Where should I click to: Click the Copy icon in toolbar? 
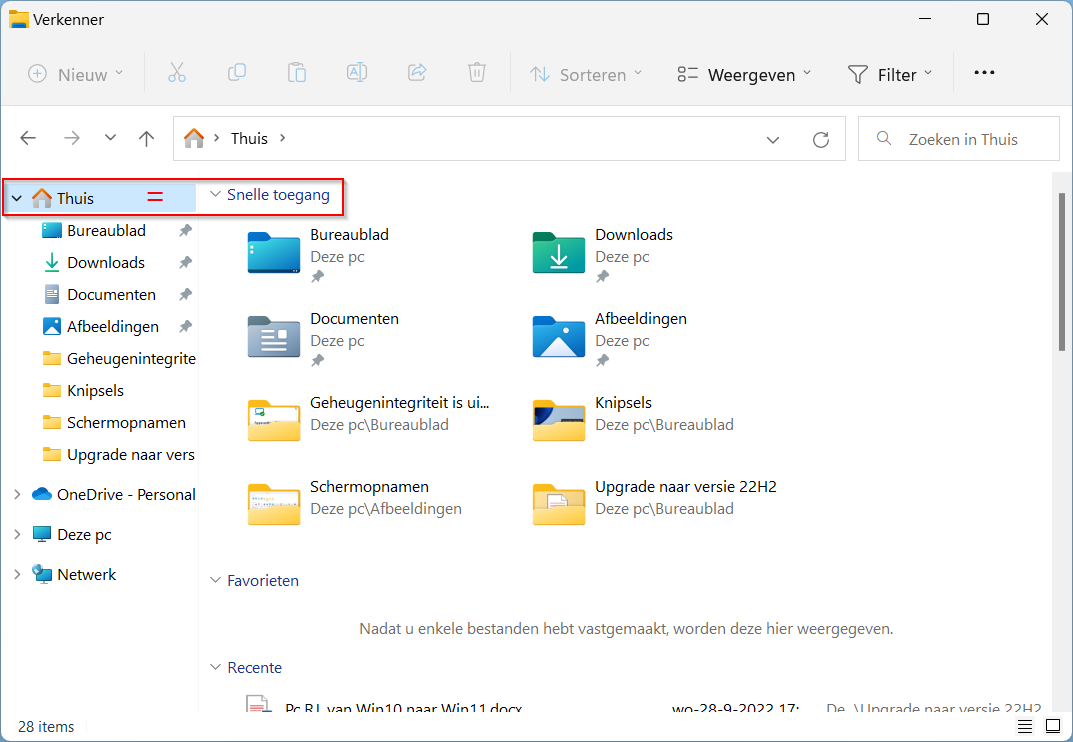(x=237, y=73)
